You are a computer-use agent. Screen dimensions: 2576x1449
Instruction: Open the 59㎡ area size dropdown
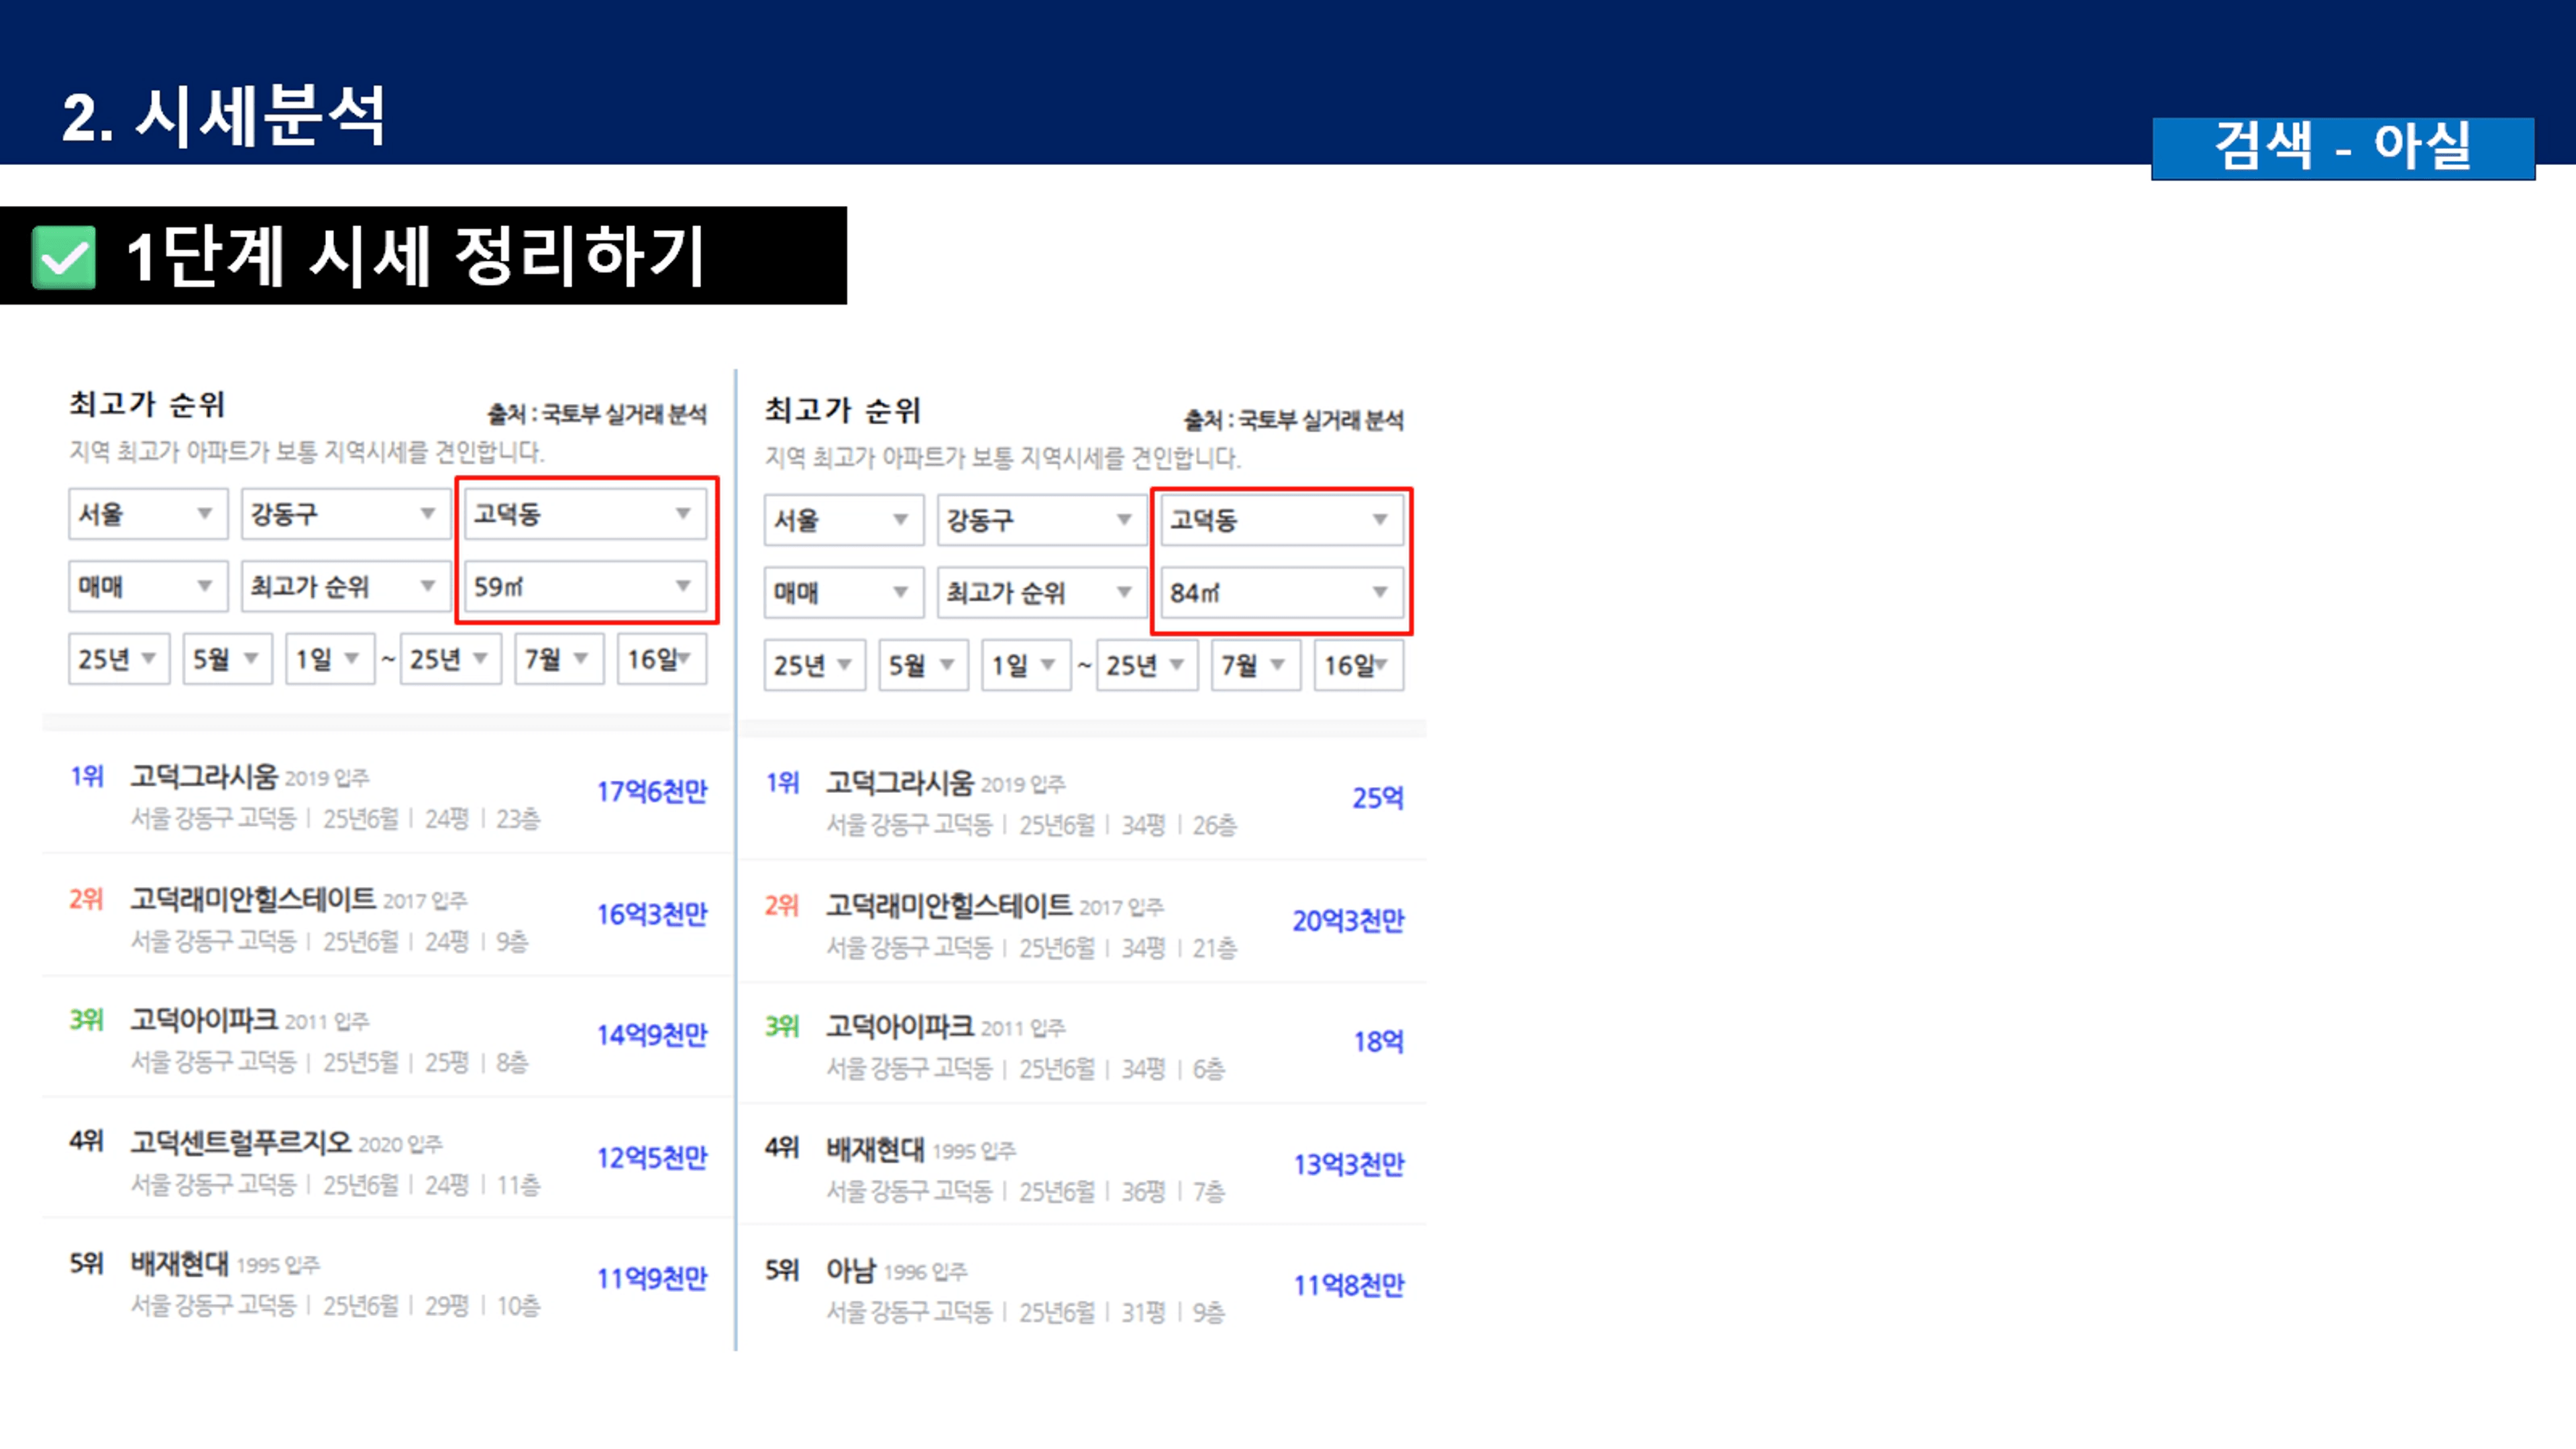click(585, 586)
